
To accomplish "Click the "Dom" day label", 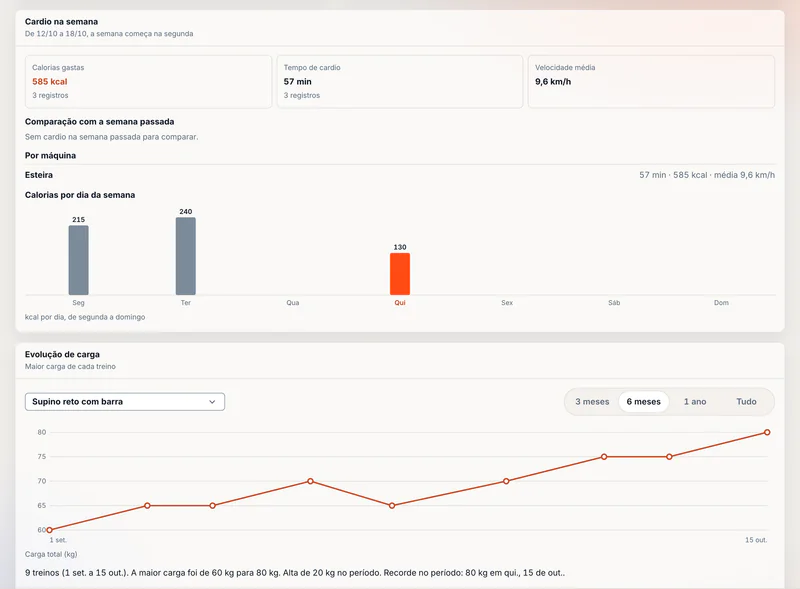I will pyautogui.click(x=721, y=303).
